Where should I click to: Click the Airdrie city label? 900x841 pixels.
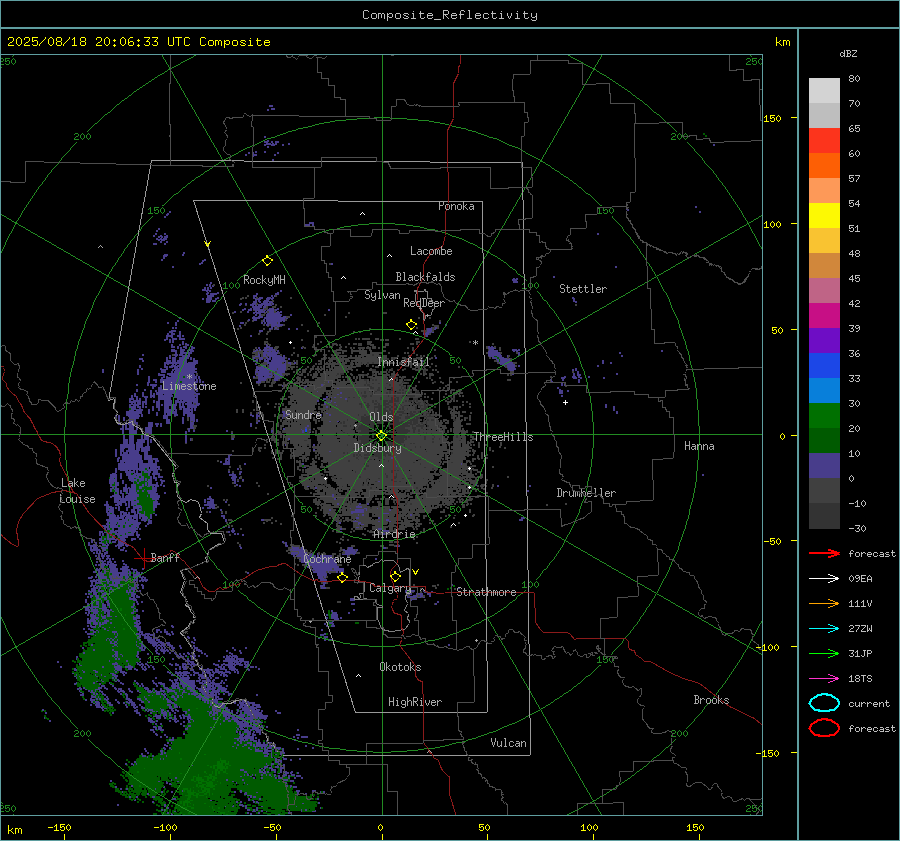(x=394, y=534)
